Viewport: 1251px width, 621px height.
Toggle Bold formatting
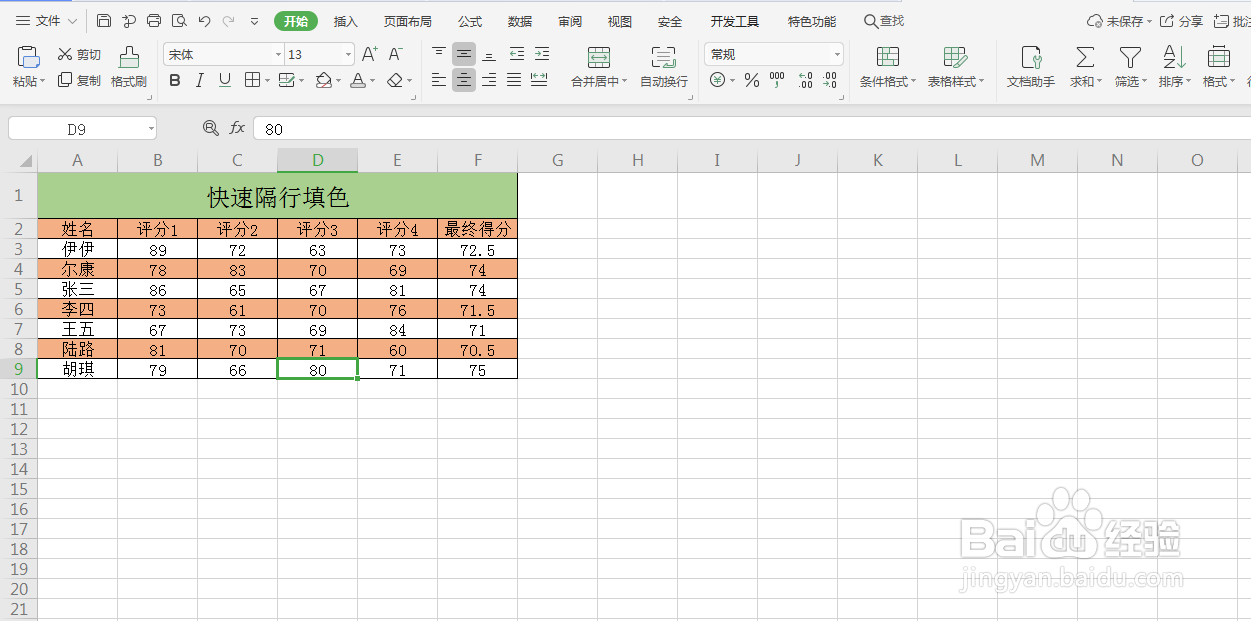(175, 80)
